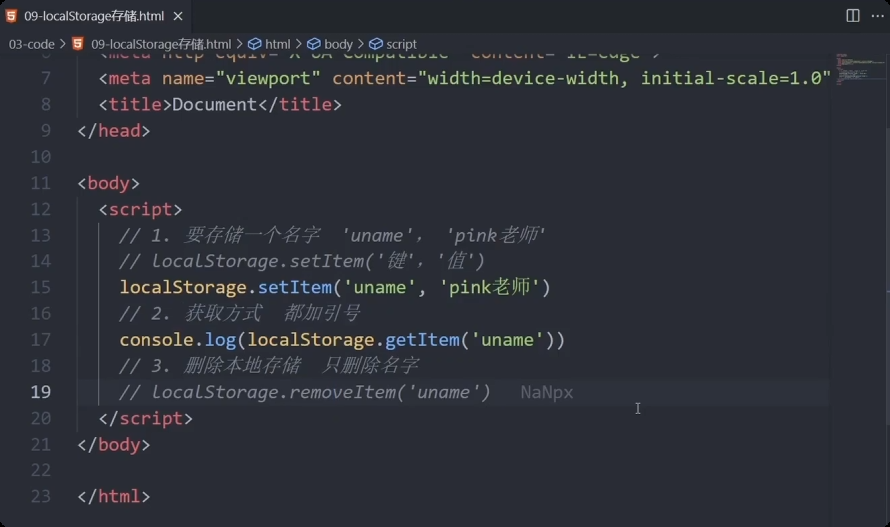The width and height of the screenshot is (890, 527).
Task: Place cursor on the setItem method call
Action: pos(295,287)
